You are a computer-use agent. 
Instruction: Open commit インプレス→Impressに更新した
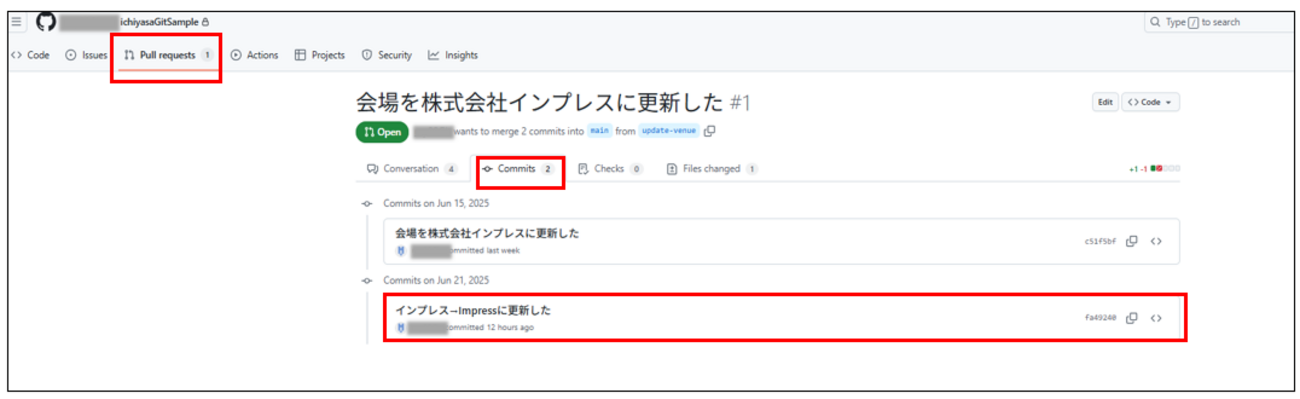pos(472,310)
